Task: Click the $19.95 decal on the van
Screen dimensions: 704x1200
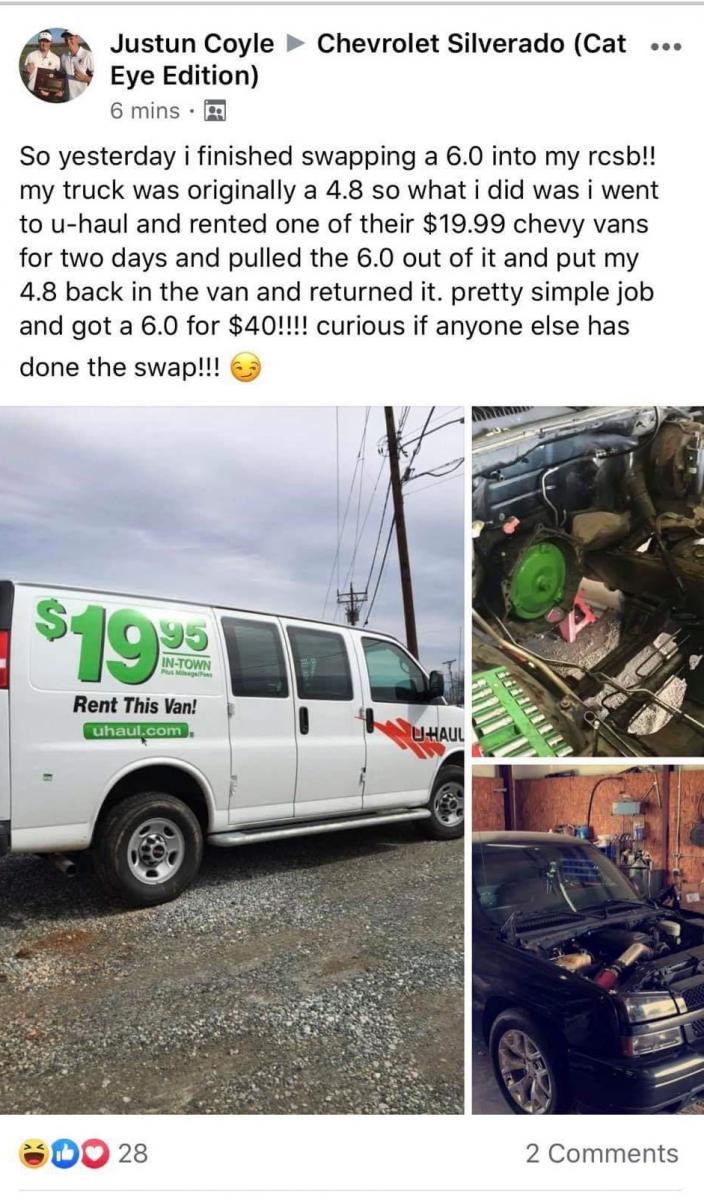Action: click(x=122, y=640)
